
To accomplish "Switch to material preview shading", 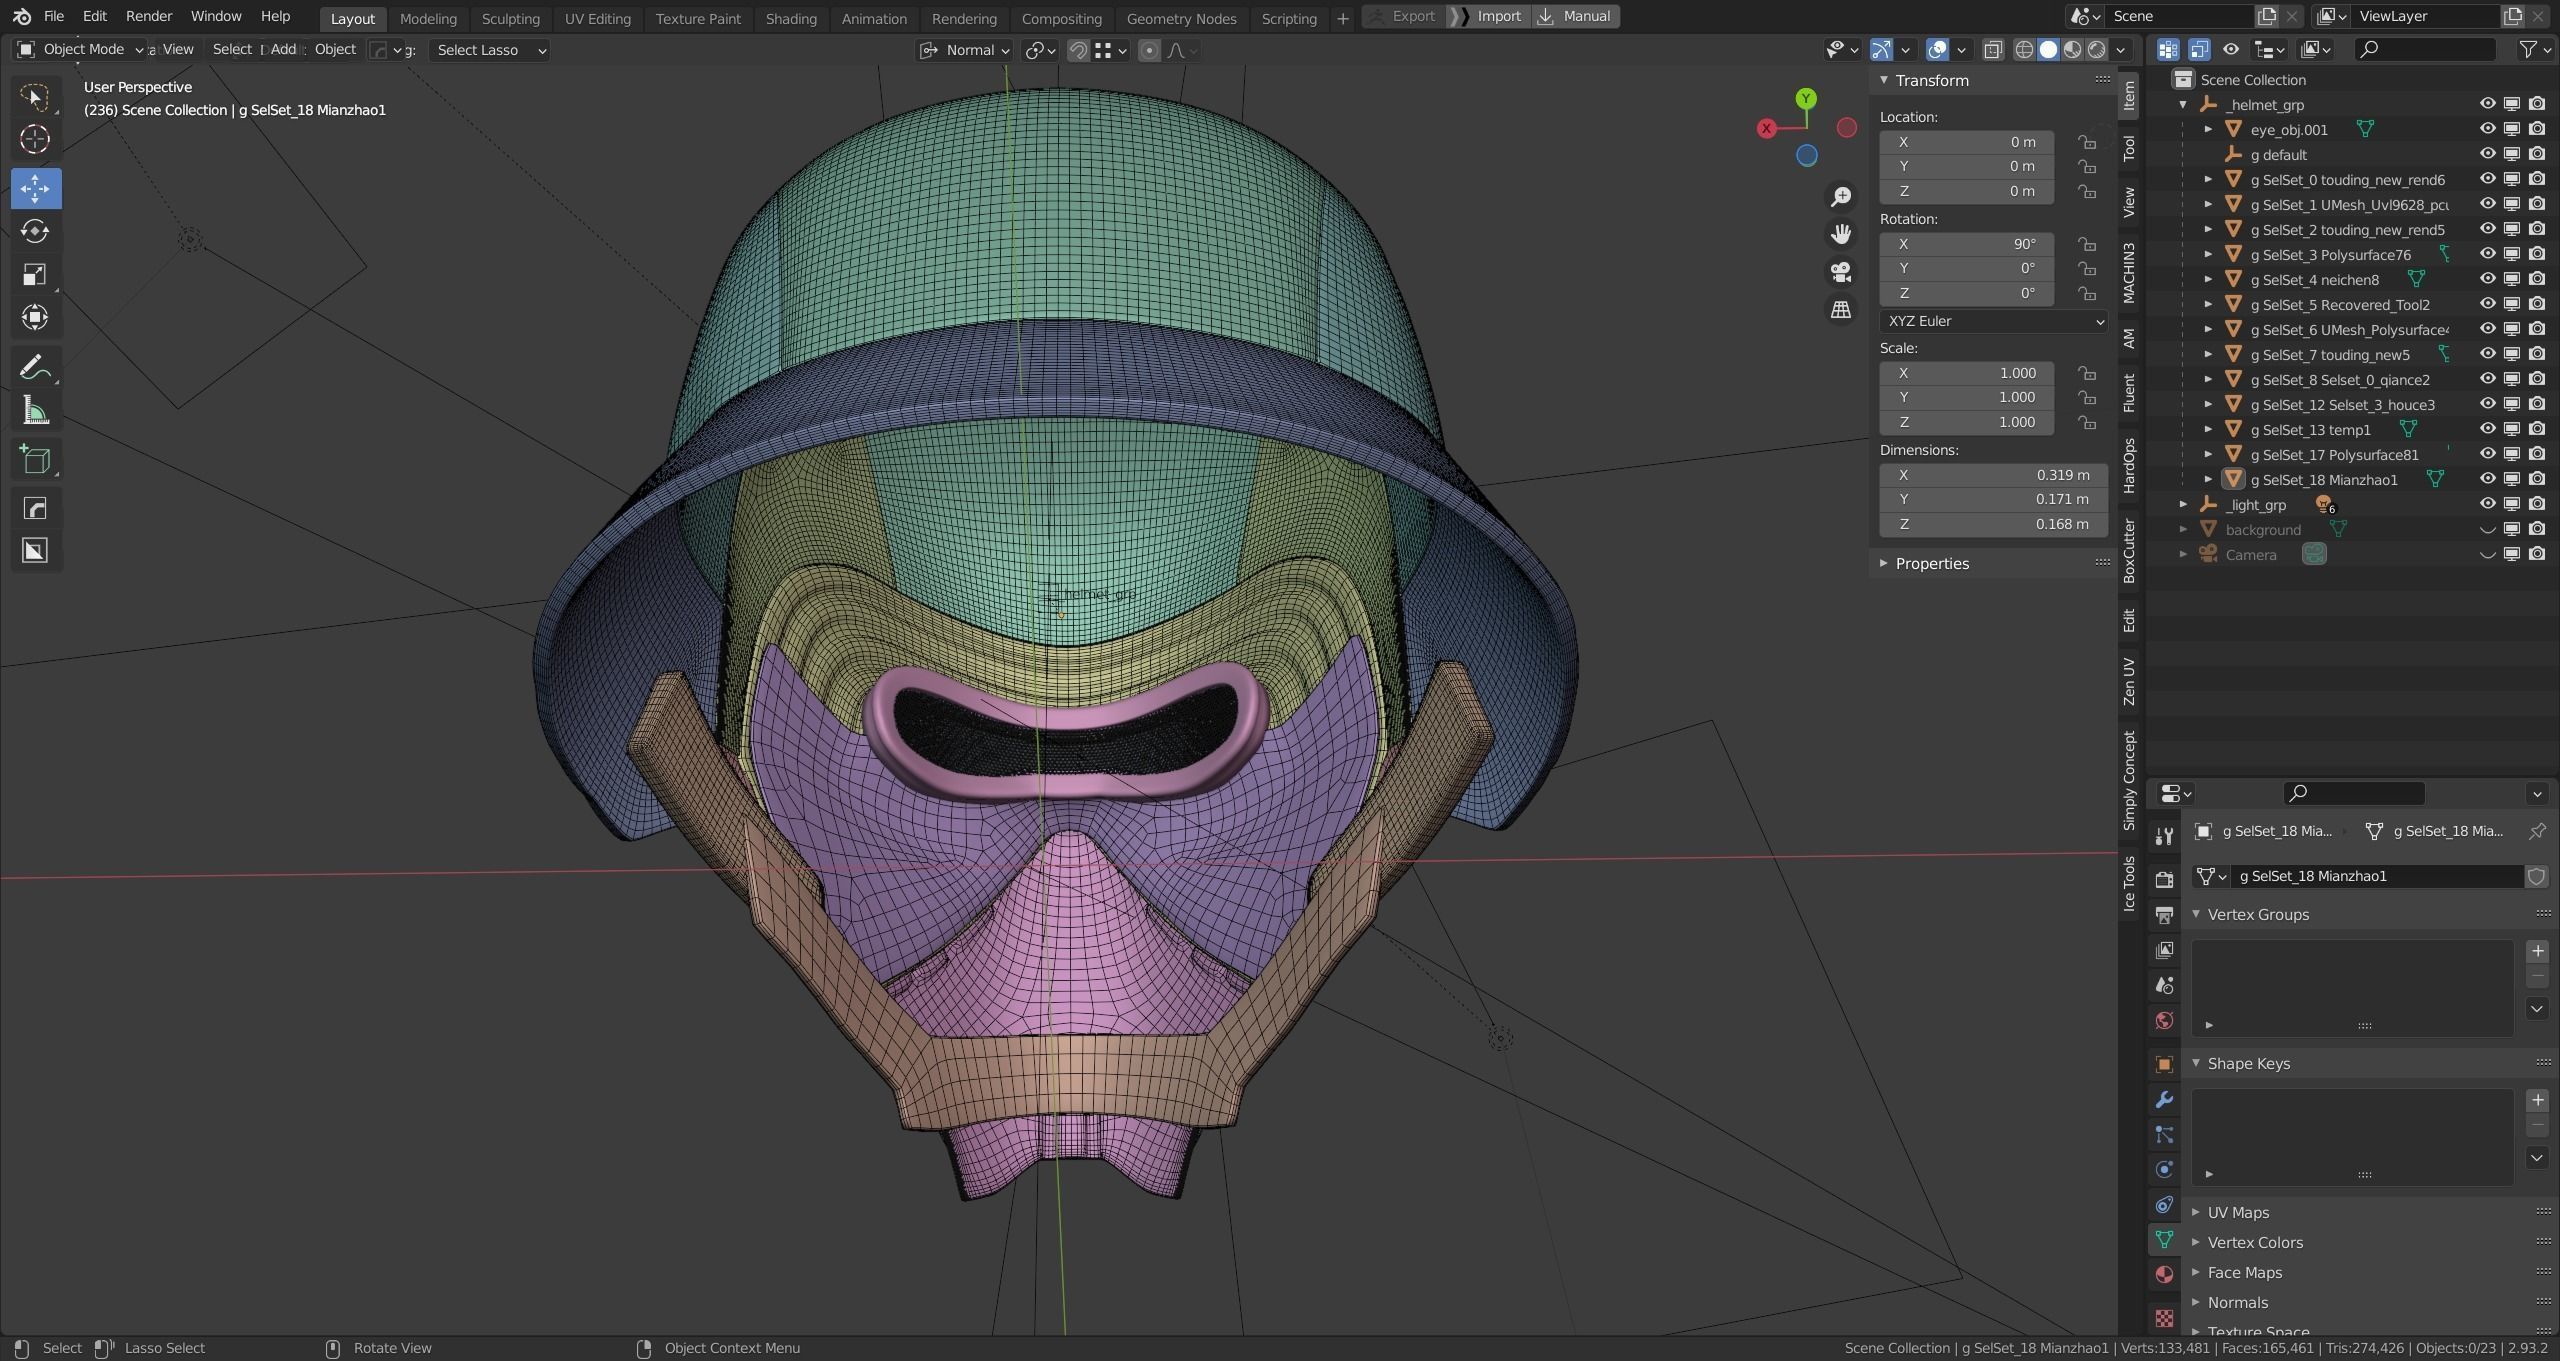I will point(2073,50).
